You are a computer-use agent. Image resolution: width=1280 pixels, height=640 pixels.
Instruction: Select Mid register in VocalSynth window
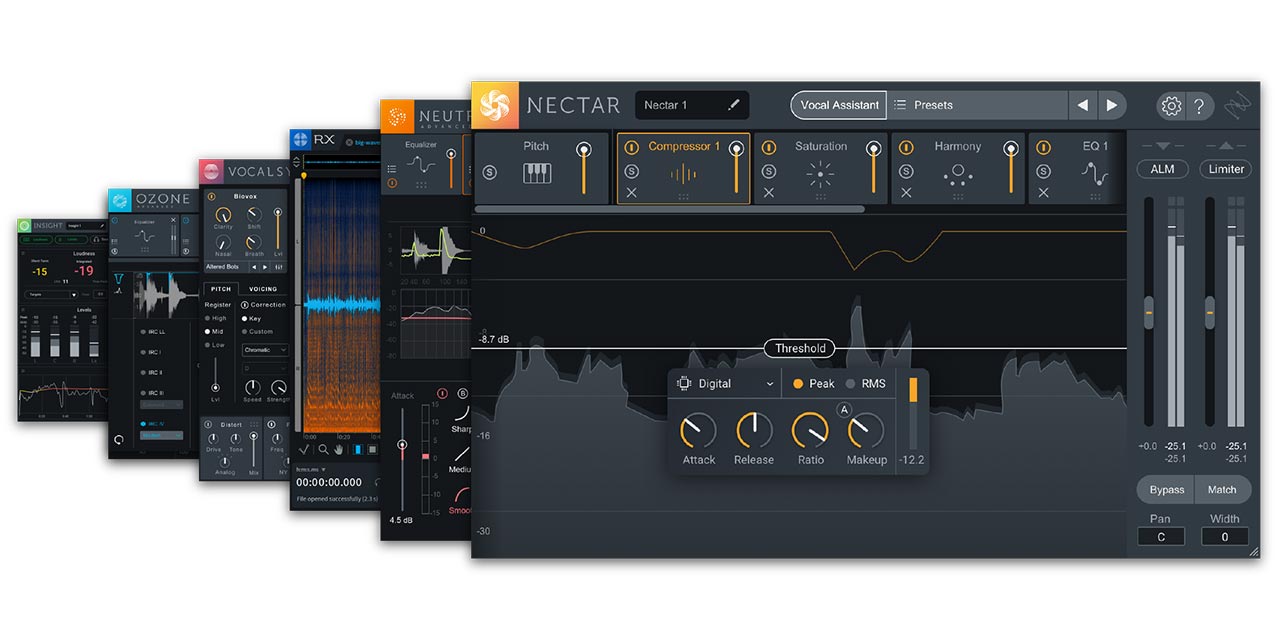click(x=213, y=331)
